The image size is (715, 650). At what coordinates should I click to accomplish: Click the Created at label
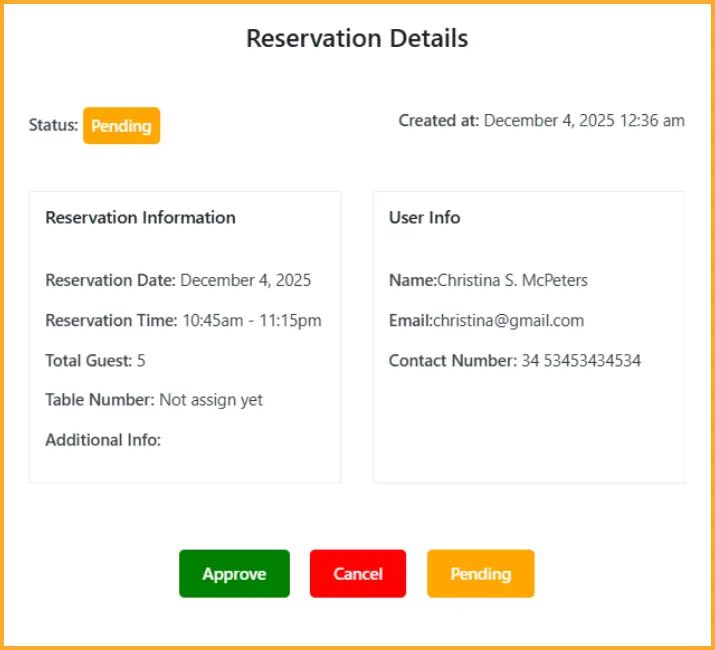(x=438, y=121)
